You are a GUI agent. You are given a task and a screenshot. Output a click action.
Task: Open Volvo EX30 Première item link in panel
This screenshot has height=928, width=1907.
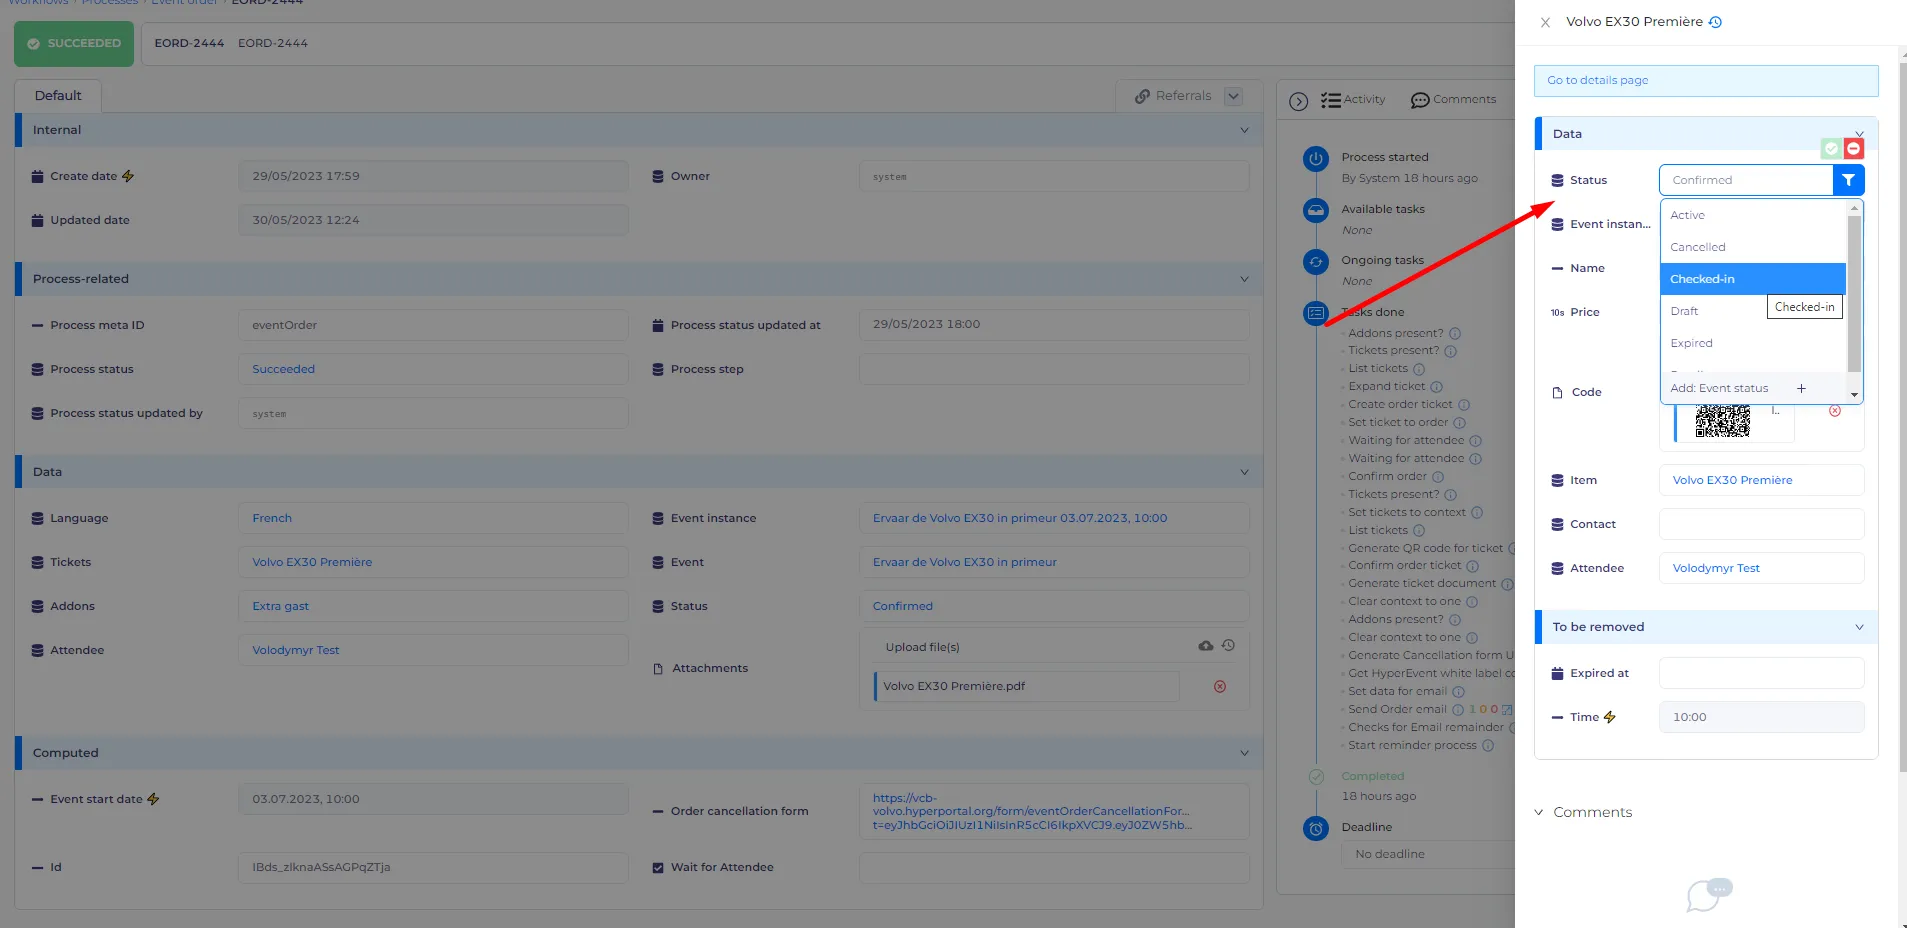[x=1732, y=480]
